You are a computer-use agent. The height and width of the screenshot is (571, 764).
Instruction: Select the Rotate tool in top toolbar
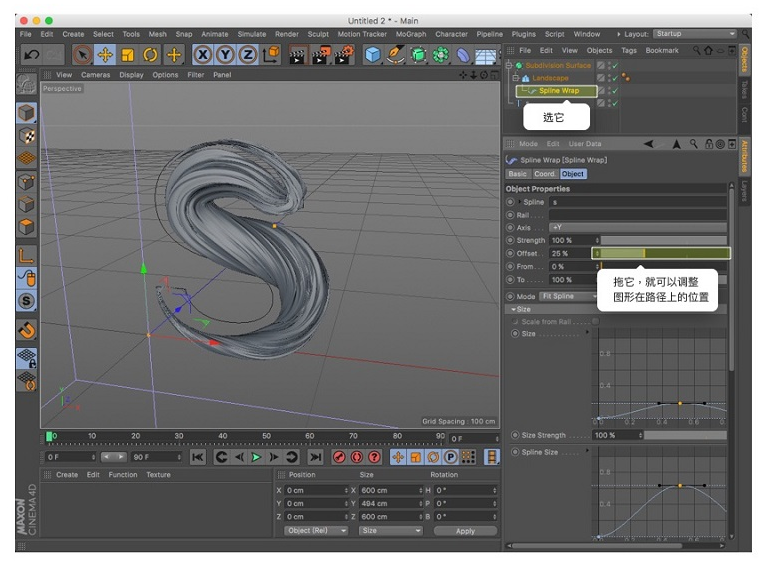(x=151, y=55)
